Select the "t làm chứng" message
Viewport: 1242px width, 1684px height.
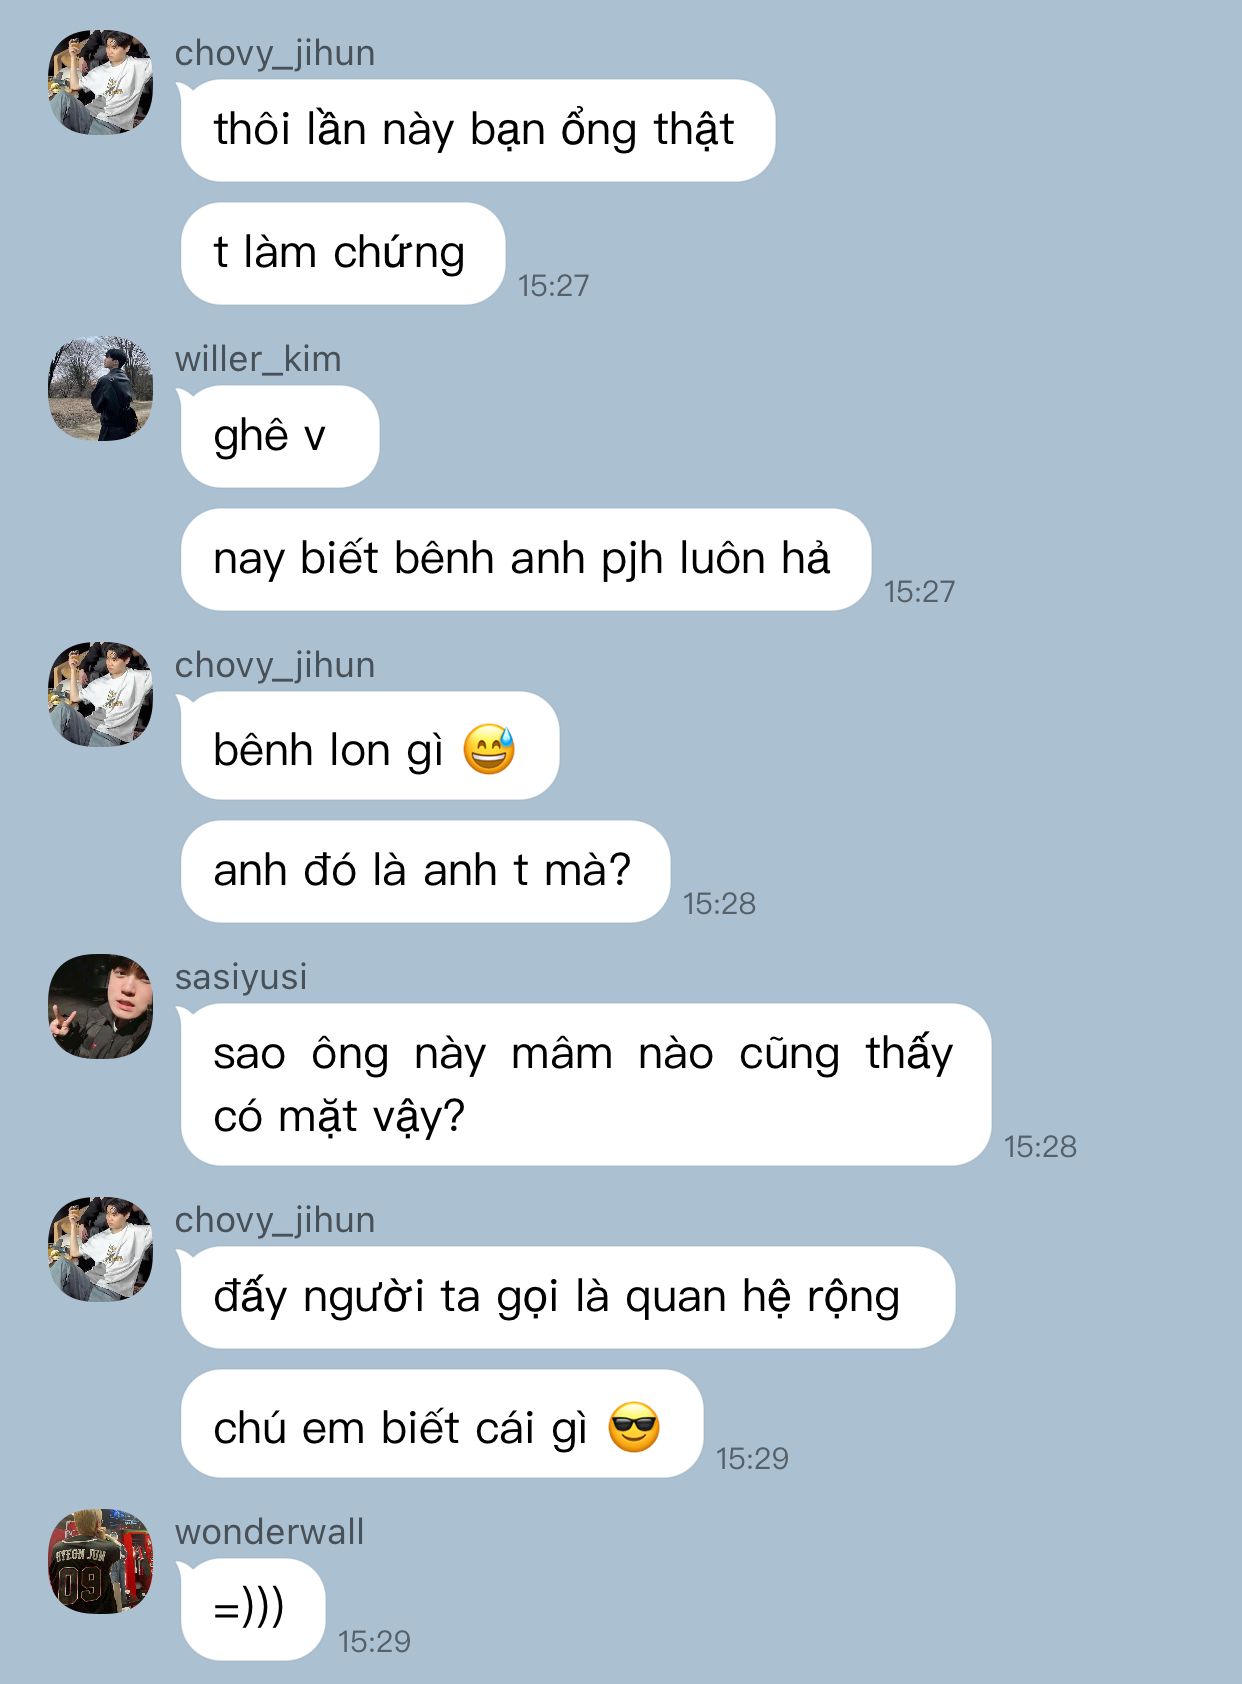click(x=343, y=254)
